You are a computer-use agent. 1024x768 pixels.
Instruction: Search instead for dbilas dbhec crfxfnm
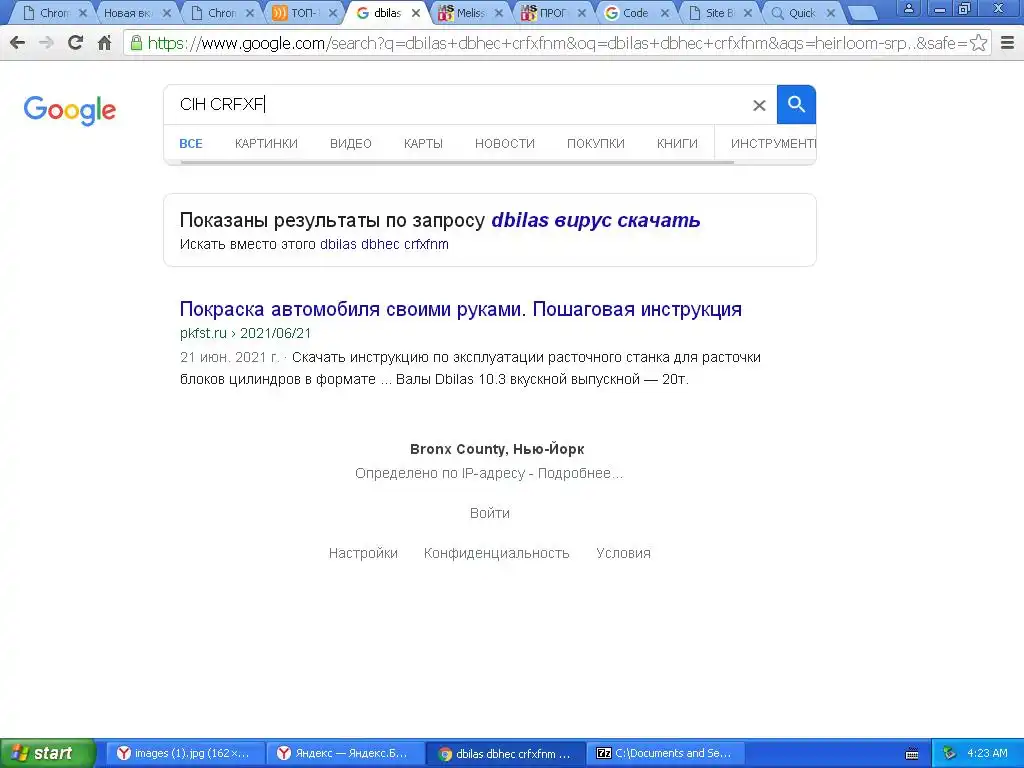tap(384, 244)
